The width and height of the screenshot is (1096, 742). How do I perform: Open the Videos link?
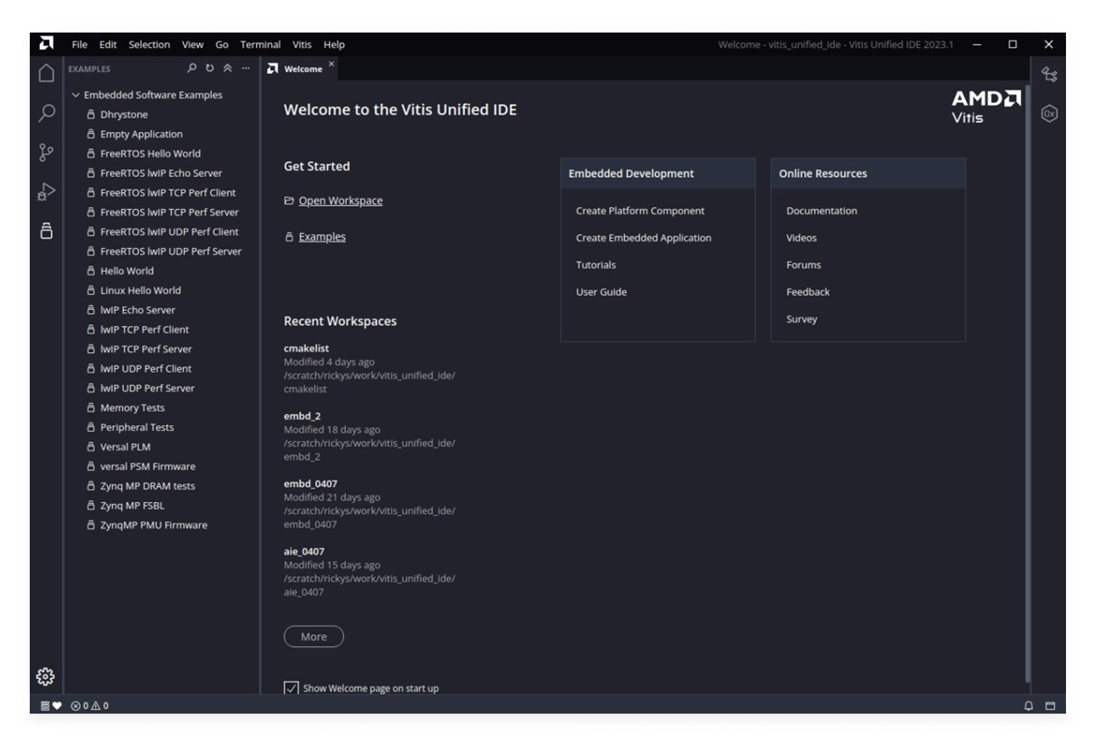pyautogui.click(x=801, y=238)
